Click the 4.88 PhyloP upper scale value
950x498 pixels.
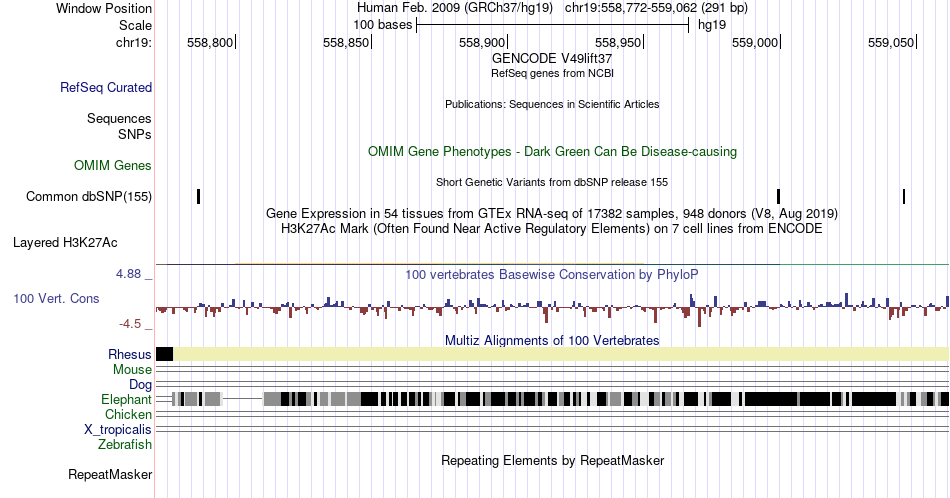pyautogui.click(x=128, y=274)
